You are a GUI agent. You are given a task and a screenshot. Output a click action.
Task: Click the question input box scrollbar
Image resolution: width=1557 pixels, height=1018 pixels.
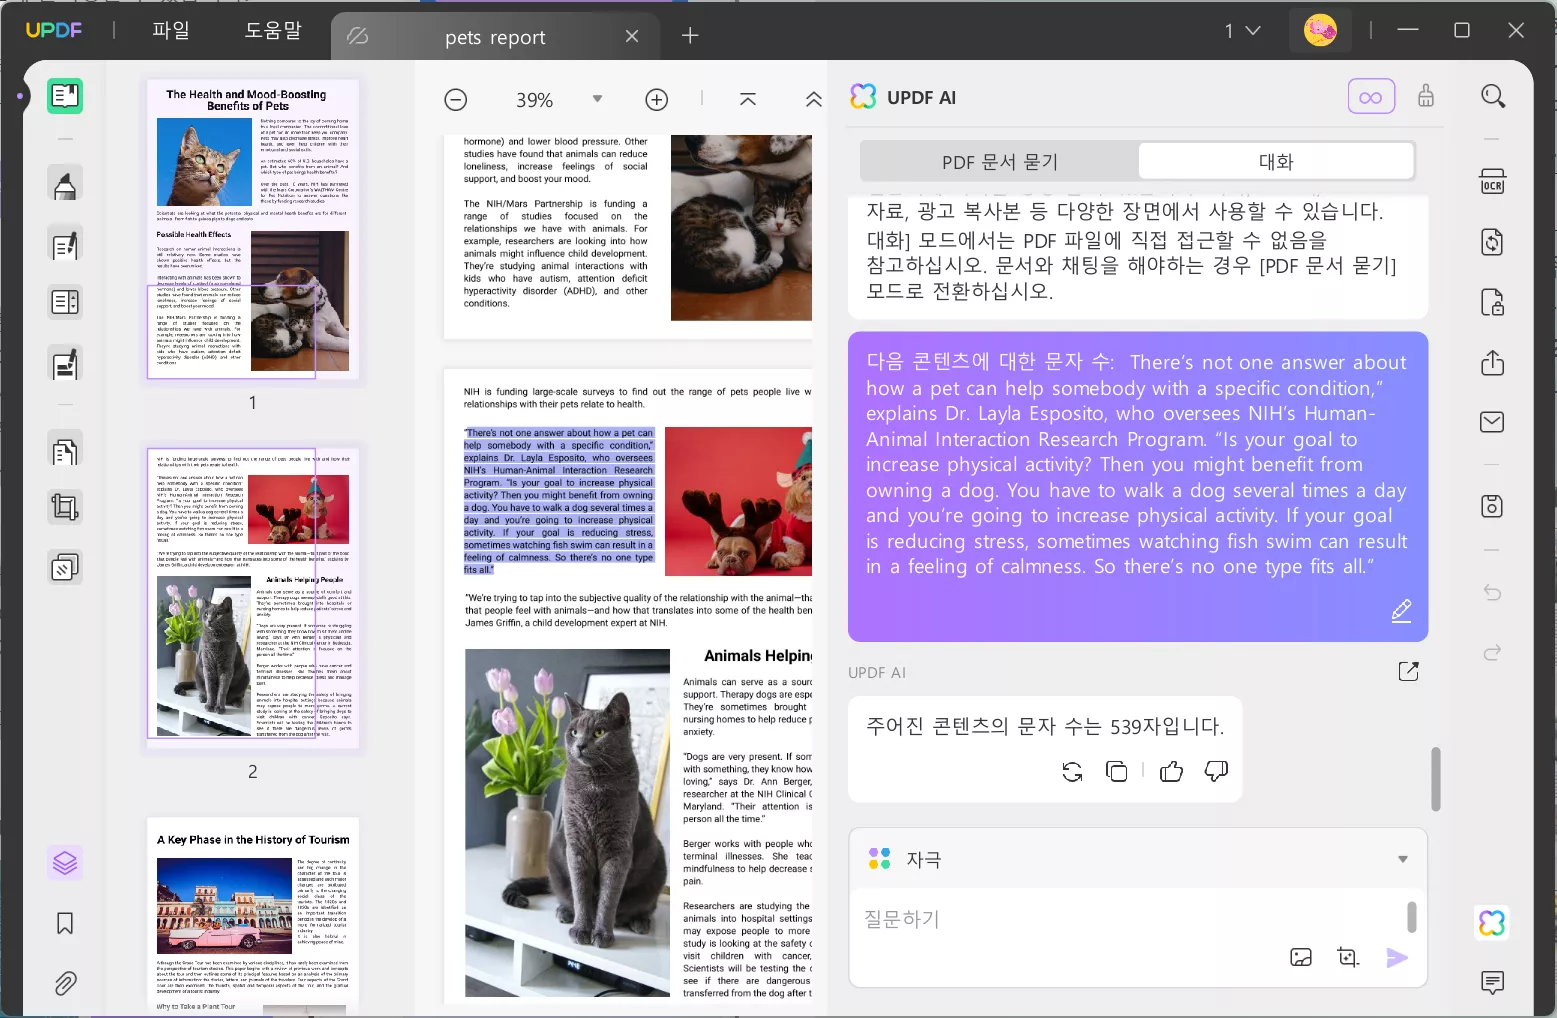[1412, 917]
